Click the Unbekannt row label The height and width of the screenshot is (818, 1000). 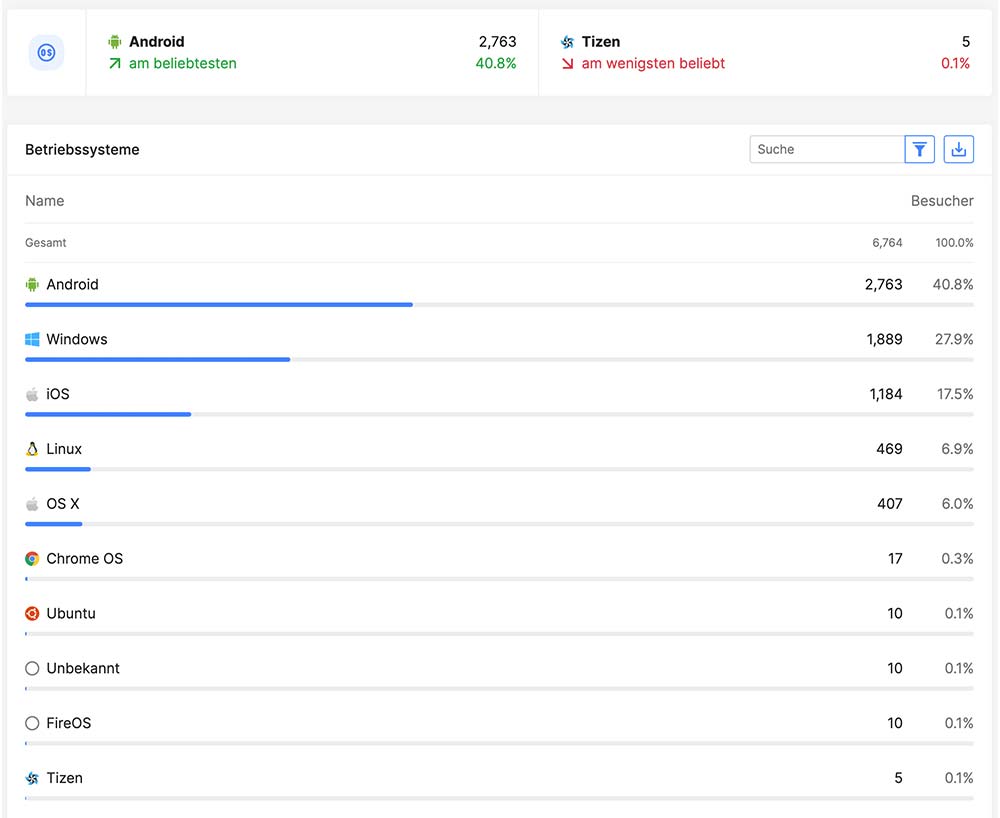coord(83,668)
